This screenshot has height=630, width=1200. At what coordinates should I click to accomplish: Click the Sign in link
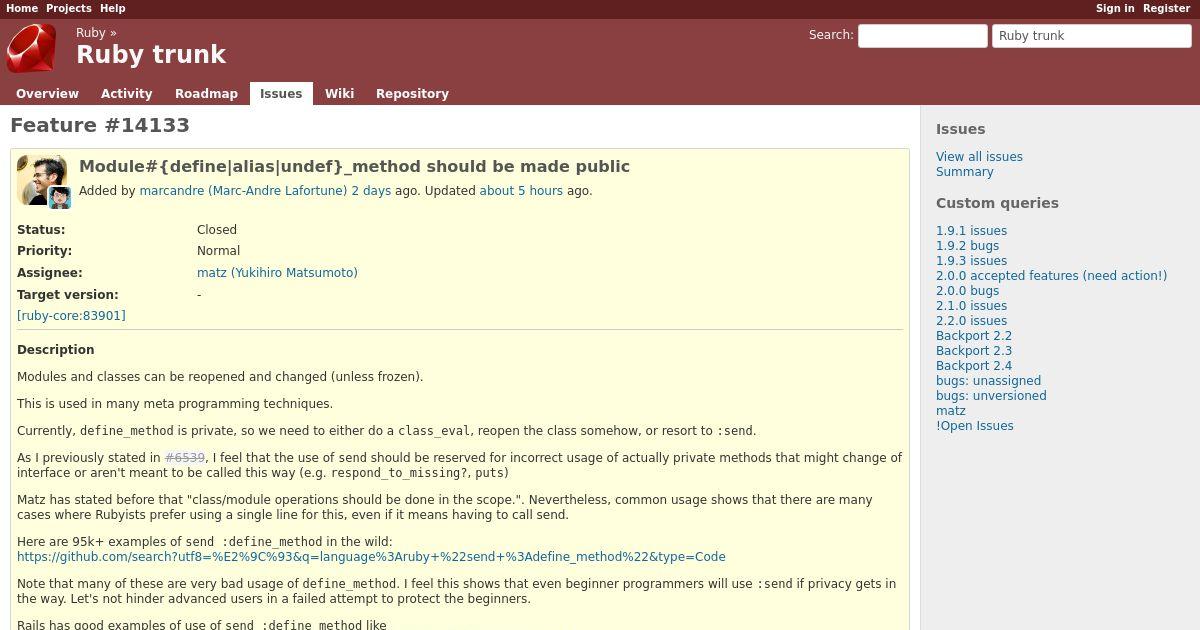1115,8
